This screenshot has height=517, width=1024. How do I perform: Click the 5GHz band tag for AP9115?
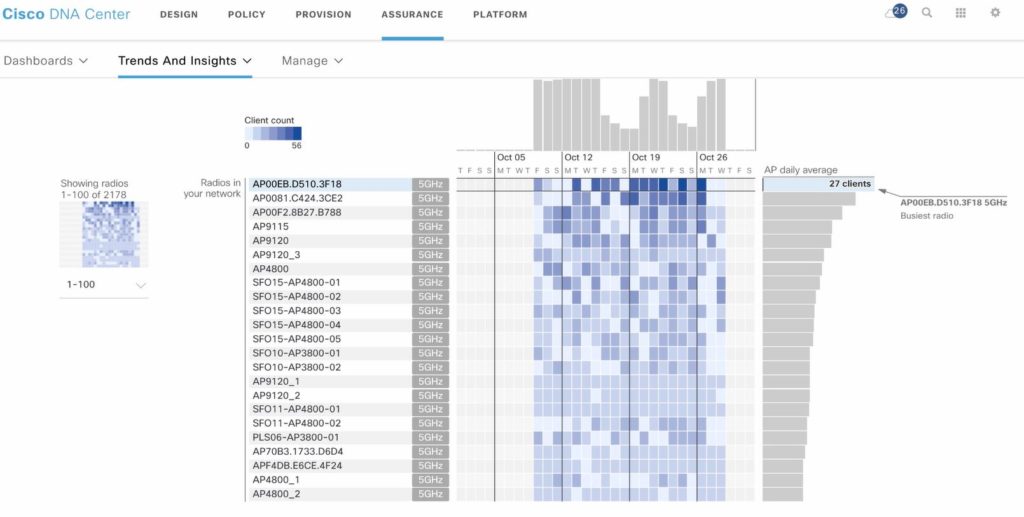click(430, 227)
